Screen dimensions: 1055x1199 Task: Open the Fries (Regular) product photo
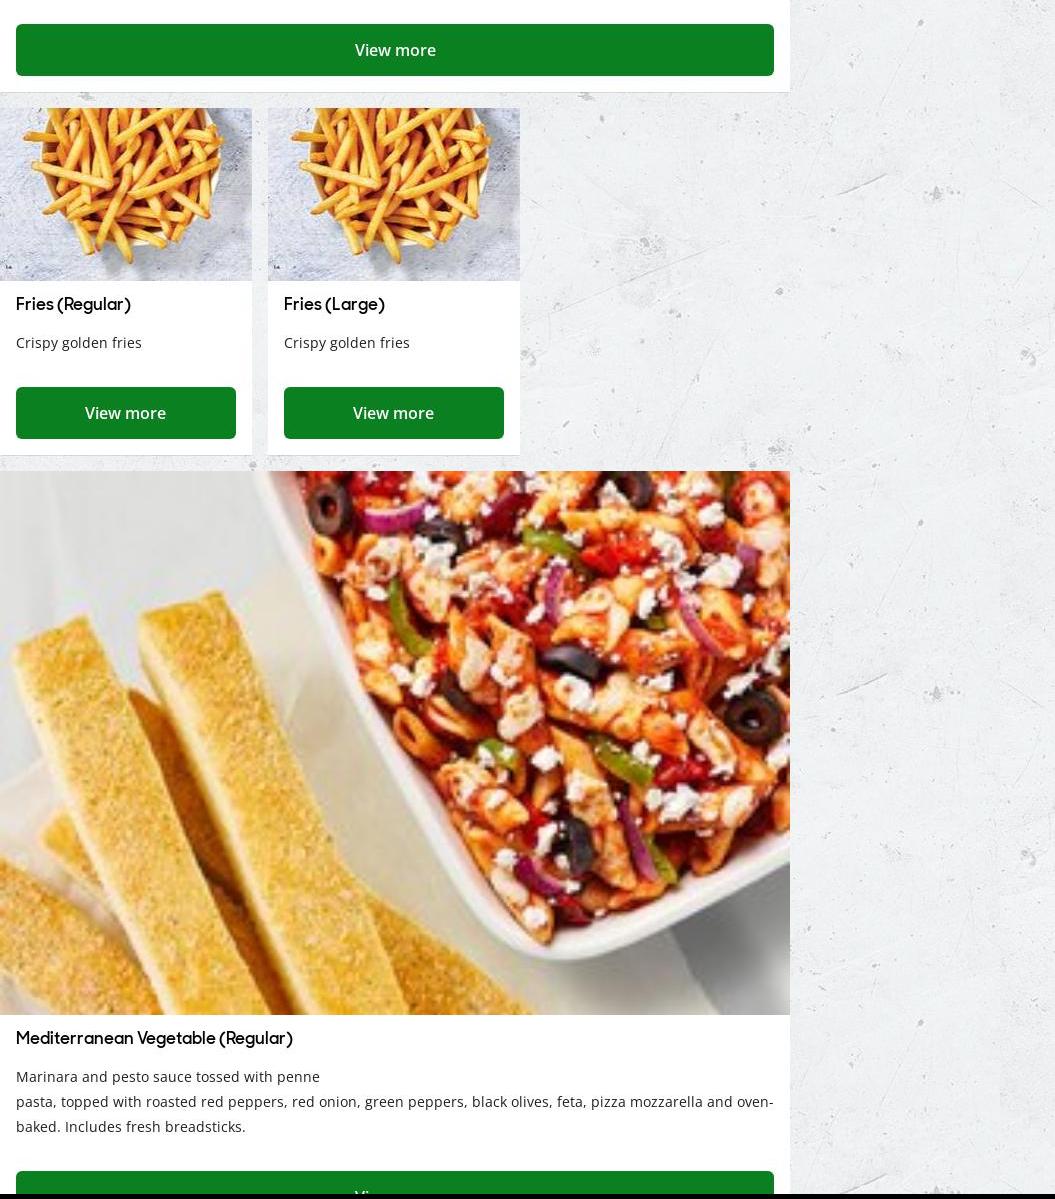point(125,194)
